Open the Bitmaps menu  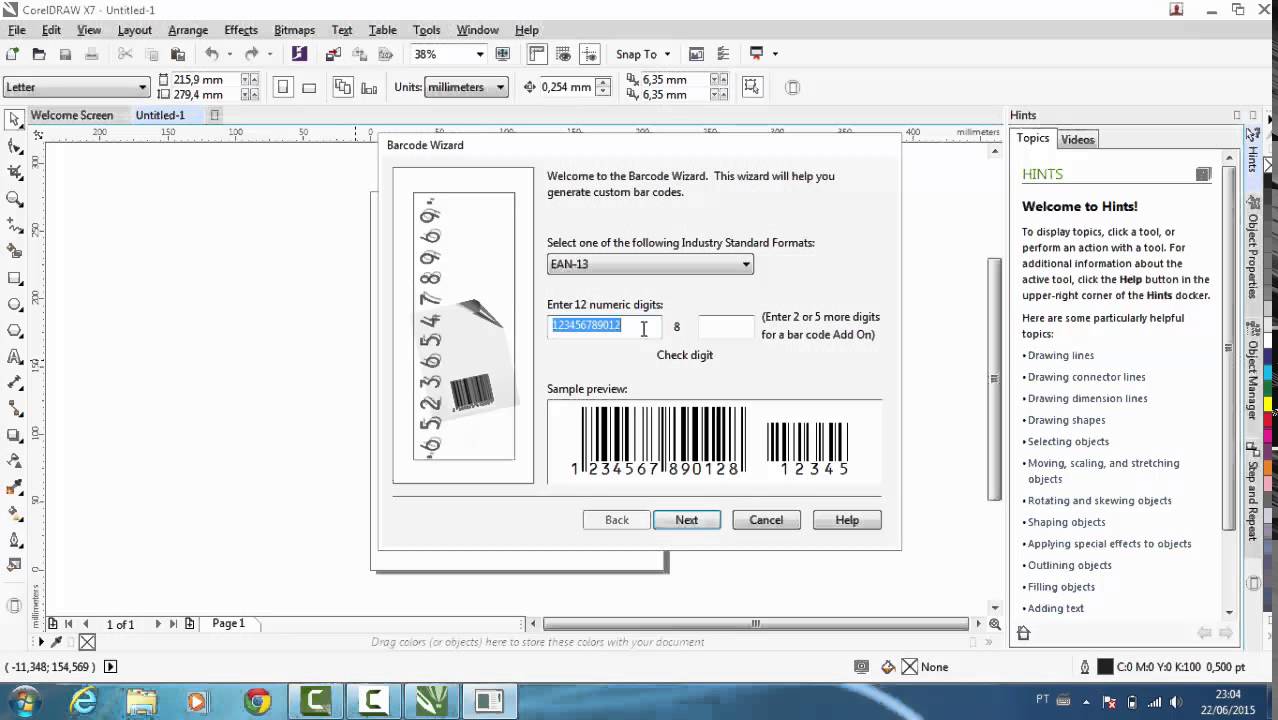pyautogui.click(x=294, y=30)
